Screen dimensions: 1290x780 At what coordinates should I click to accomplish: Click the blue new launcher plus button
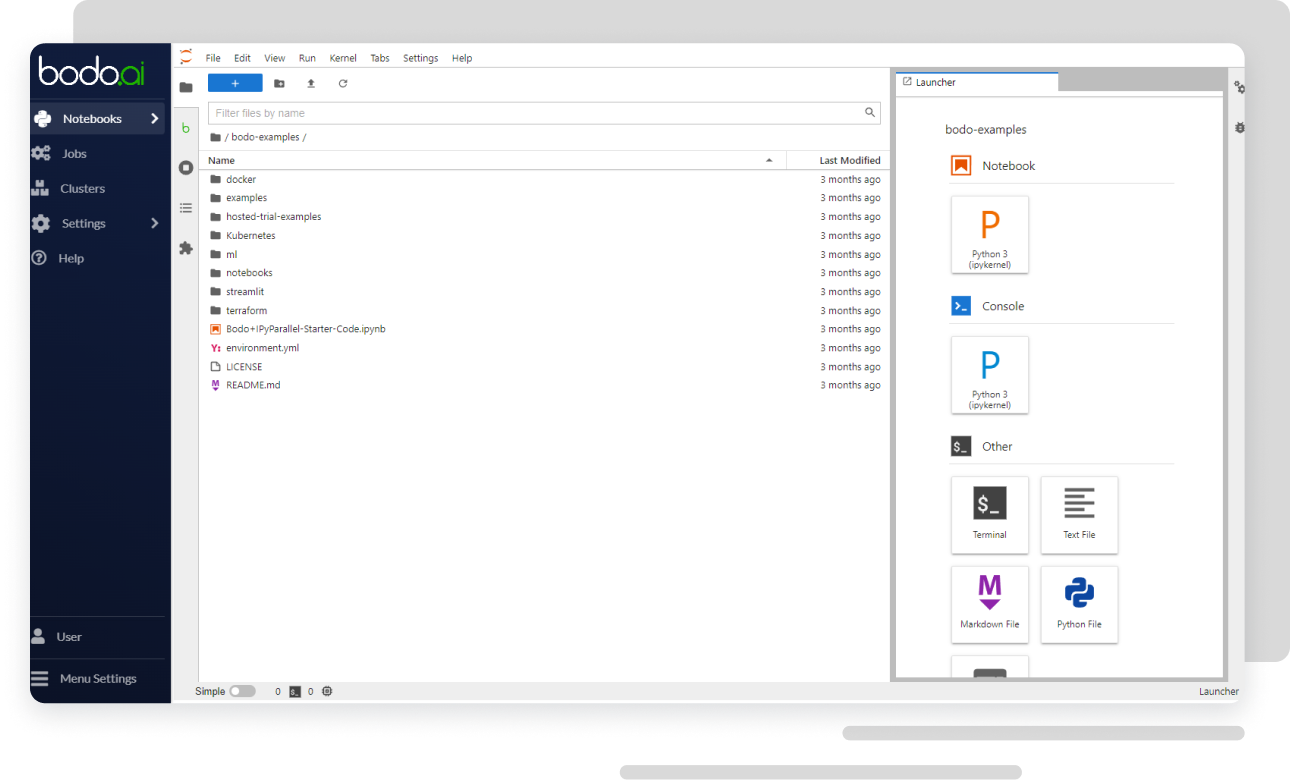235,84
